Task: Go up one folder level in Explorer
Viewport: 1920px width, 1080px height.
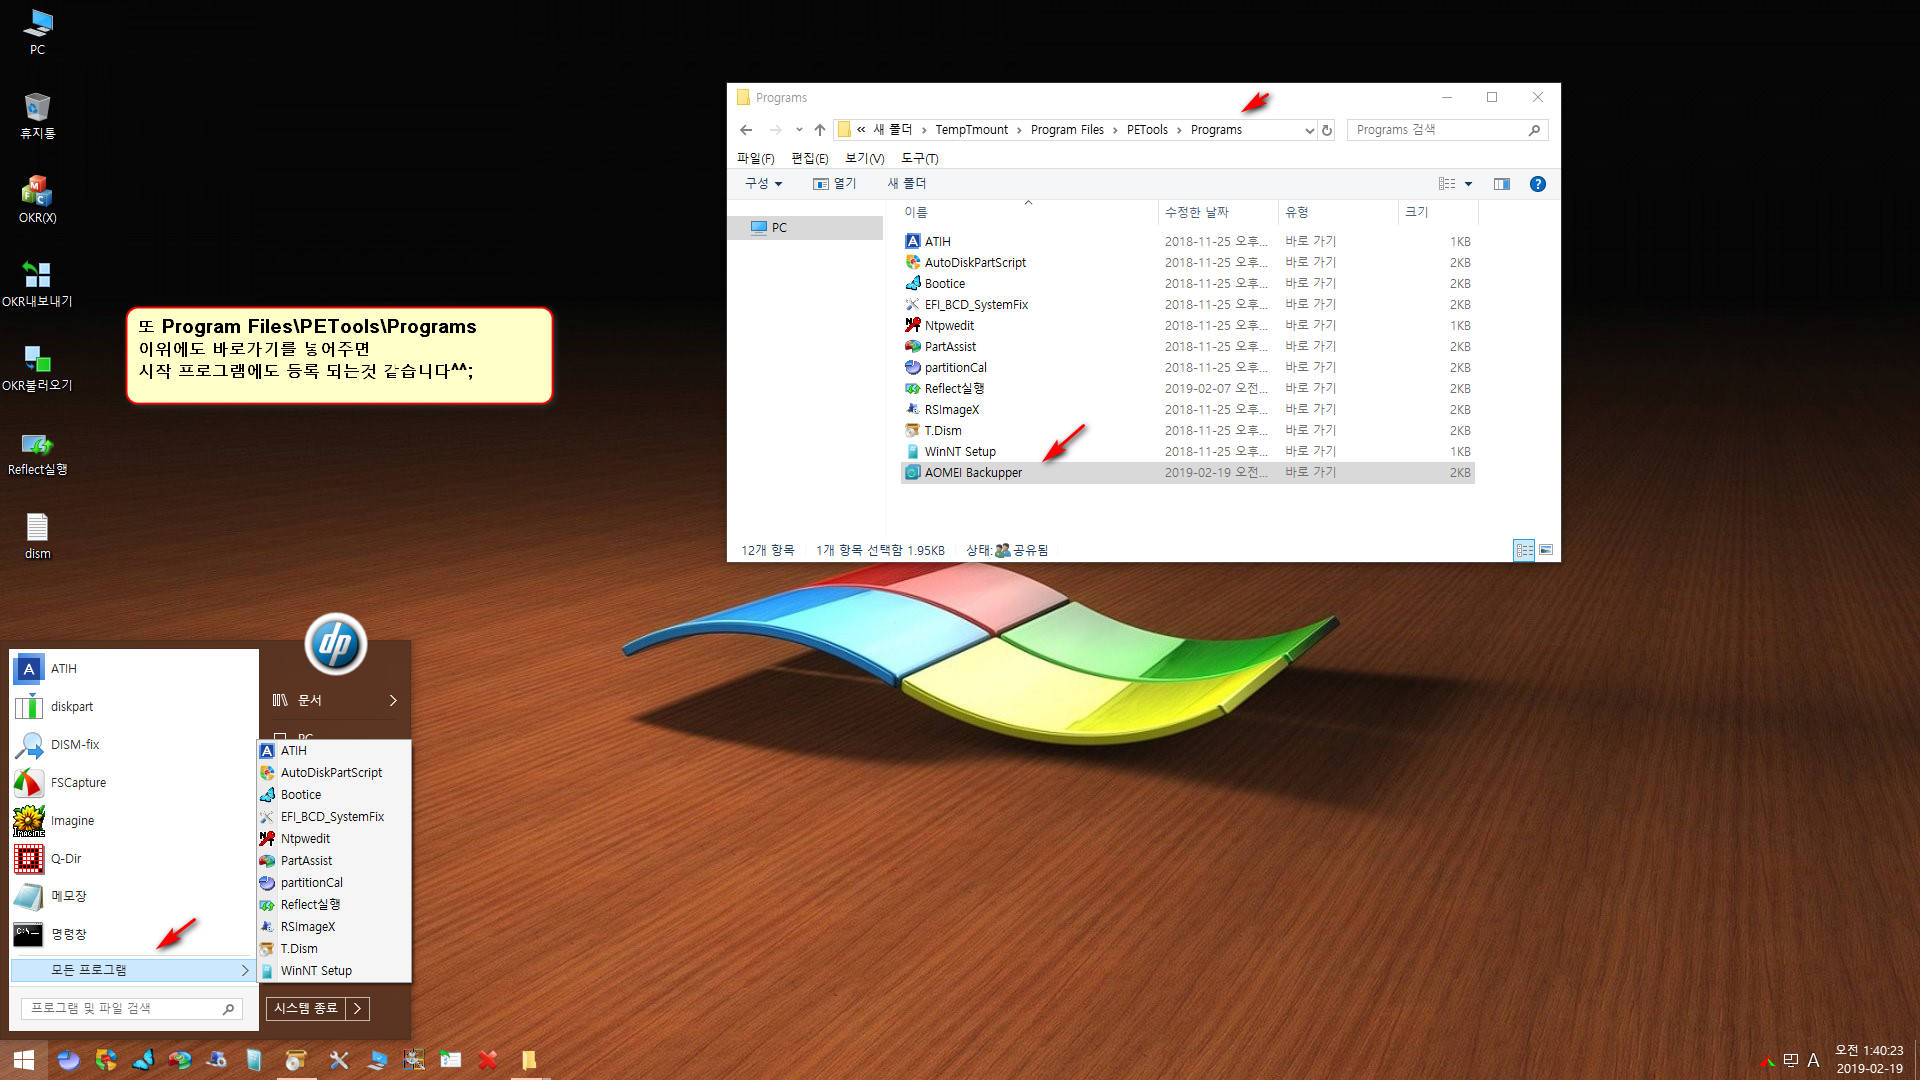Action: 820,130
